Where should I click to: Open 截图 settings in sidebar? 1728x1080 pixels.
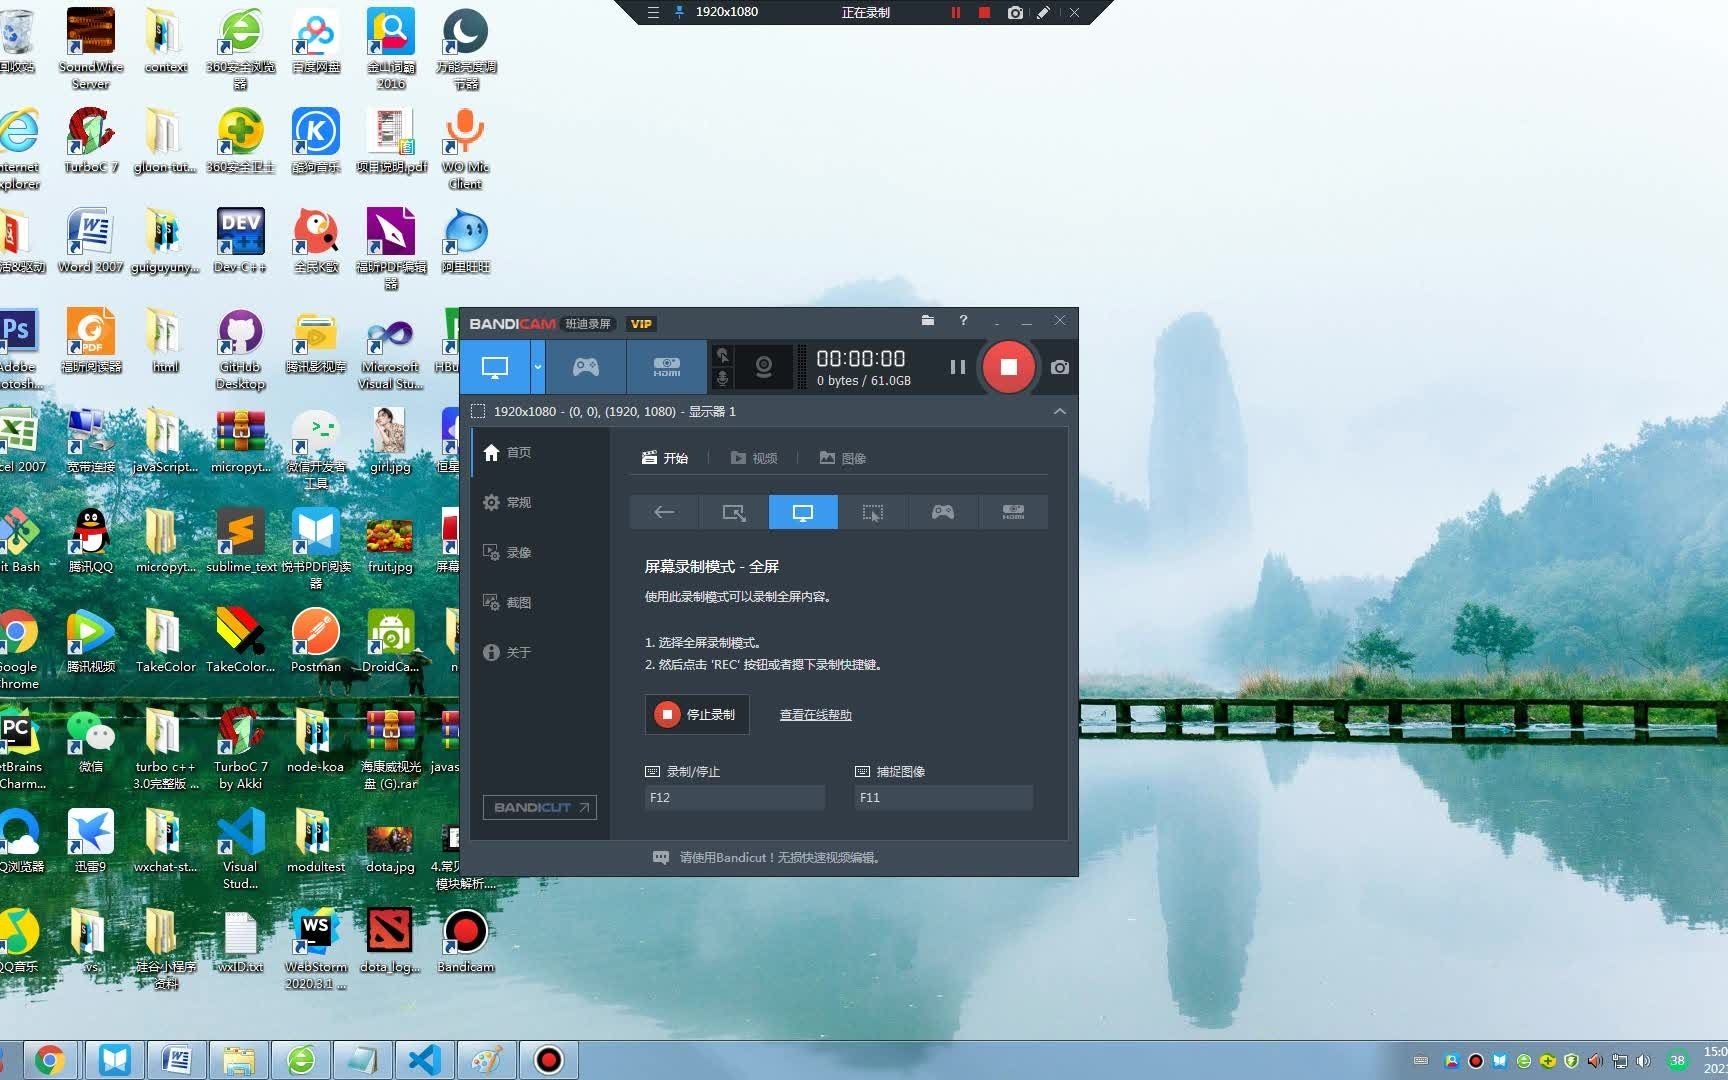(540, 602)
